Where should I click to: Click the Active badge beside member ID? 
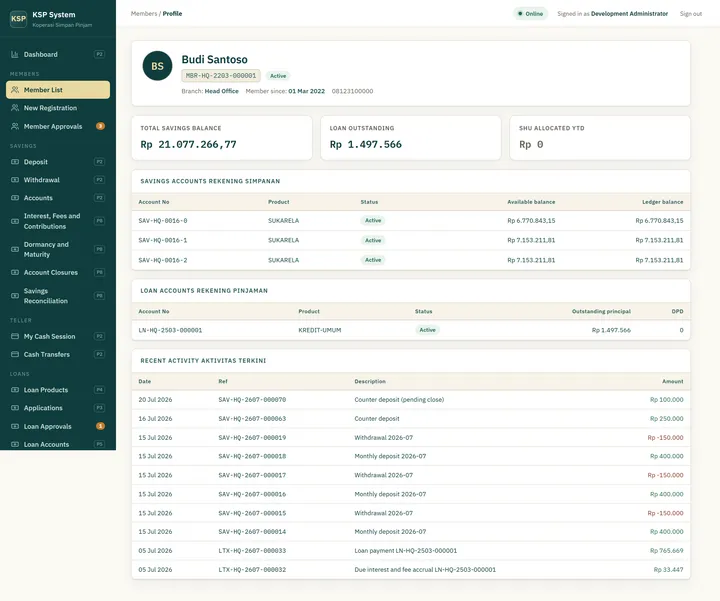[x=278, y=76]
